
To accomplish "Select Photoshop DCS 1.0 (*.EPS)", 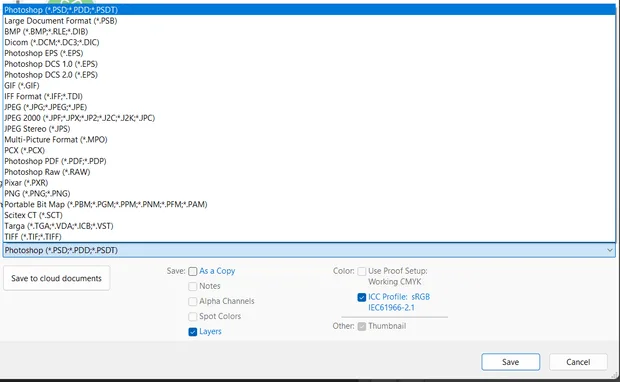I will tap(309, 64).
